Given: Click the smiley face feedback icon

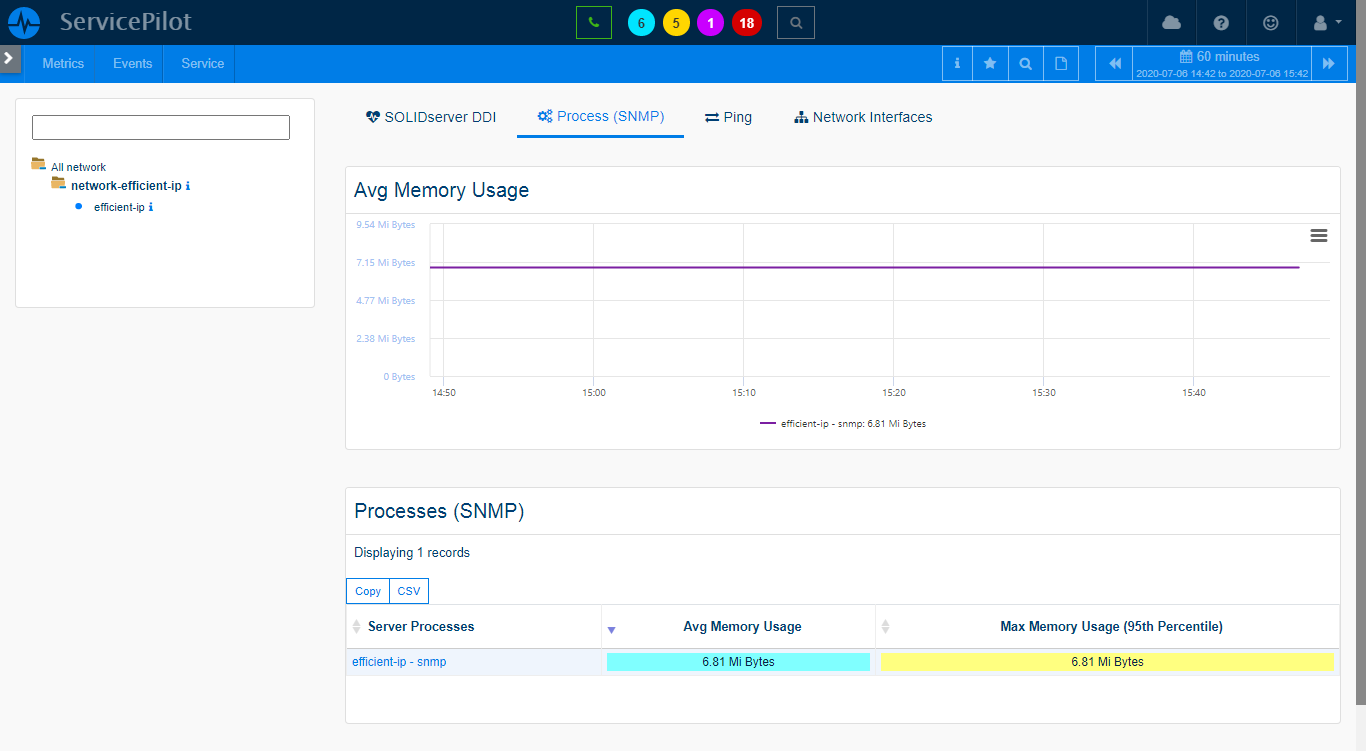Looking at the screenshot, I should [x=1271, y=22].
